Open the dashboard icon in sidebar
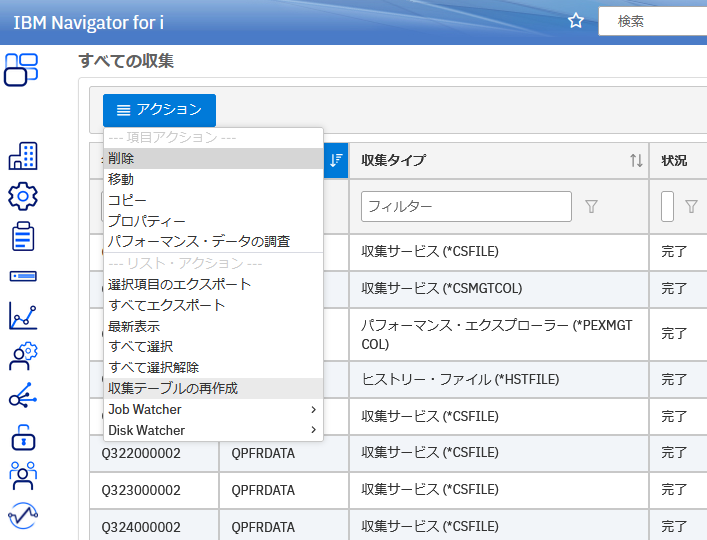Screen dimensions: 707x540 tap(21, 70)
